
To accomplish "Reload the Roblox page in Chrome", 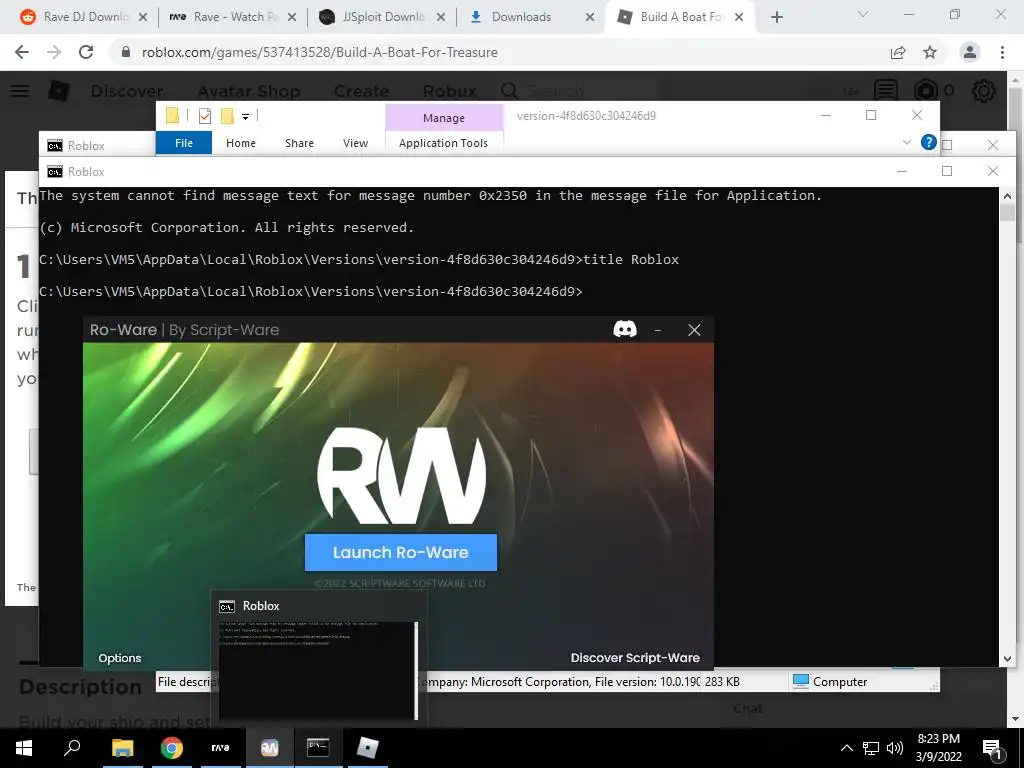I will tap(86, 52).
